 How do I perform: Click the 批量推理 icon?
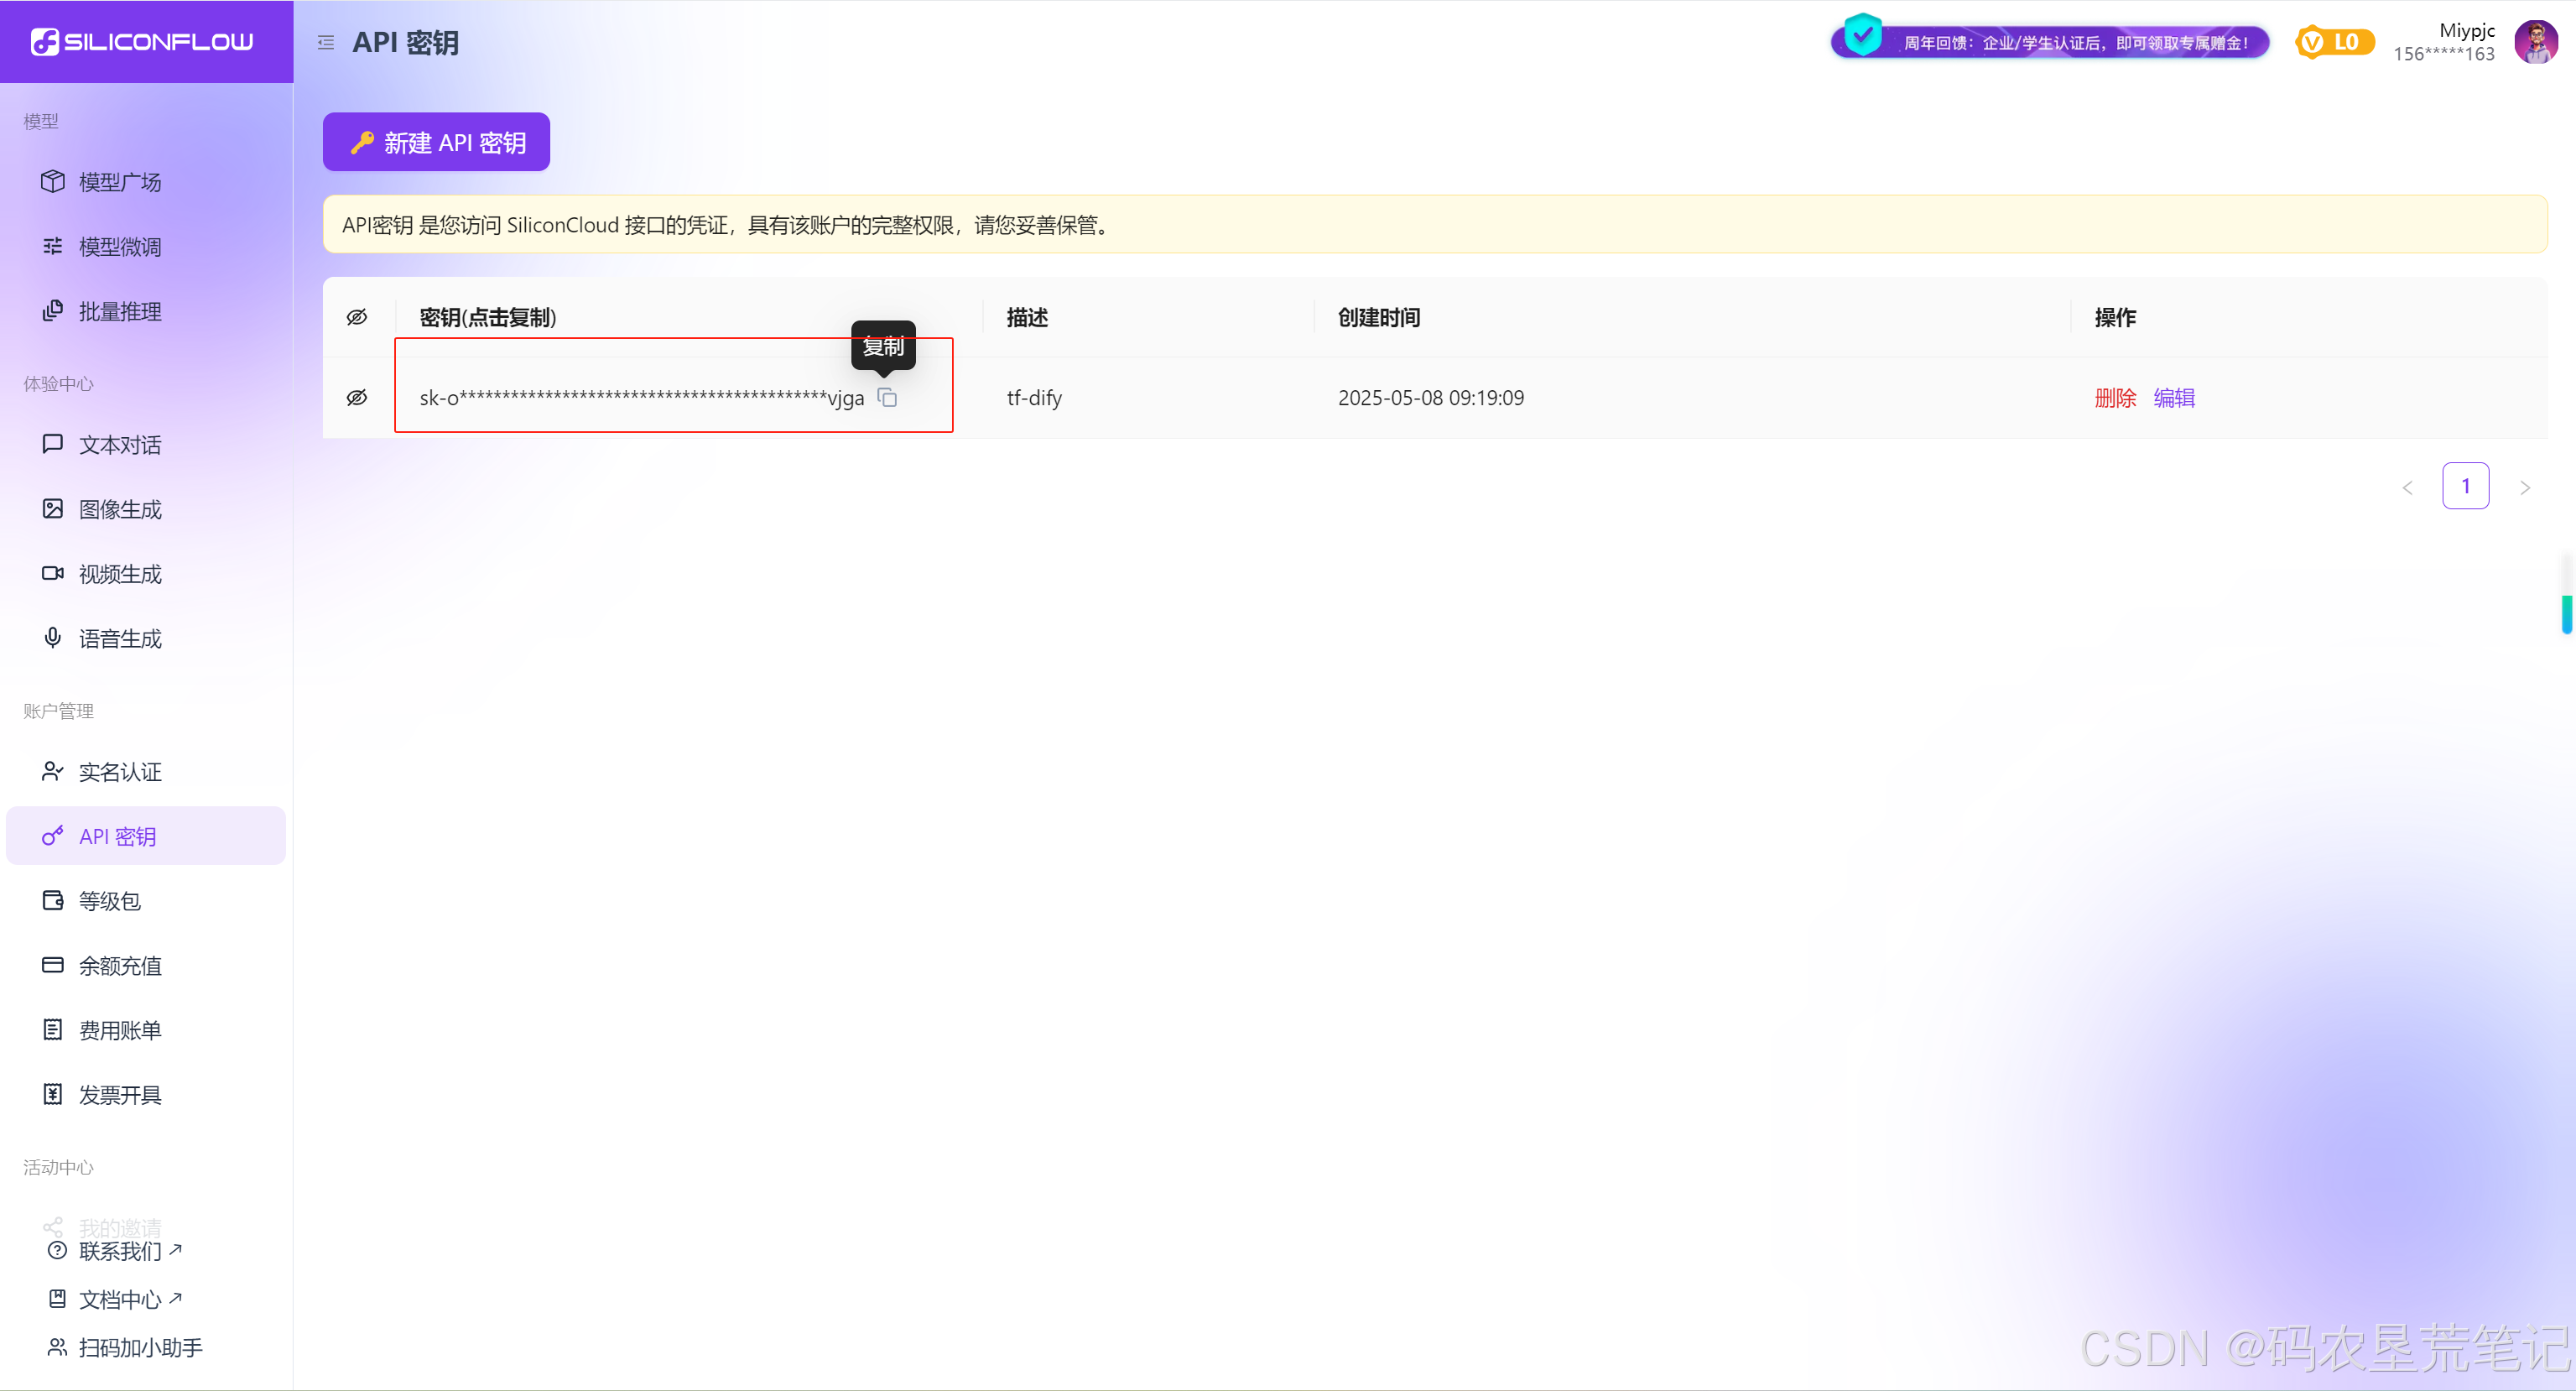point(53,311)
